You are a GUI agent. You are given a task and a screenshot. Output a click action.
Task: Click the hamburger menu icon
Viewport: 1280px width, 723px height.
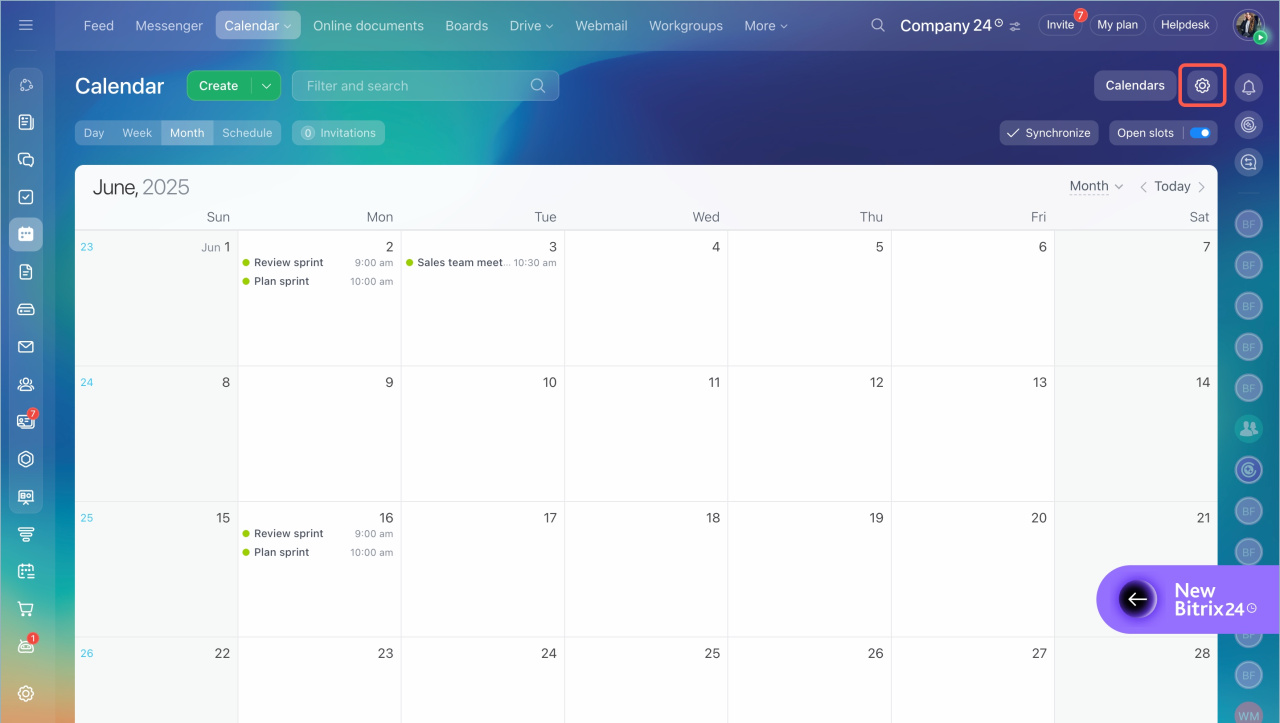(x=26, y=25)
